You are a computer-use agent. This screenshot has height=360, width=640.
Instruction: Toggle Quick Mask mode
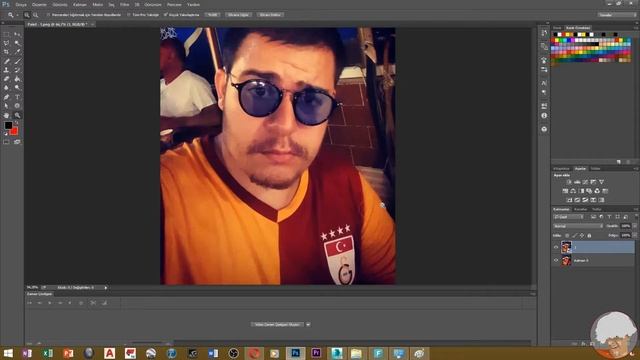coord(7,142)
